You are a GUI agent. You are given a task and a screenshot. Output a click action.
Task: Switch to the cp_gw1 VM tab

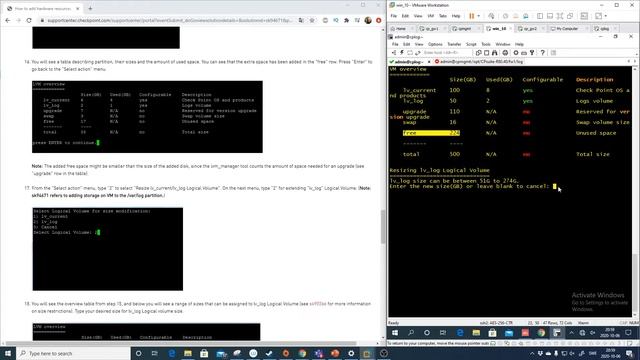[432, 29]
